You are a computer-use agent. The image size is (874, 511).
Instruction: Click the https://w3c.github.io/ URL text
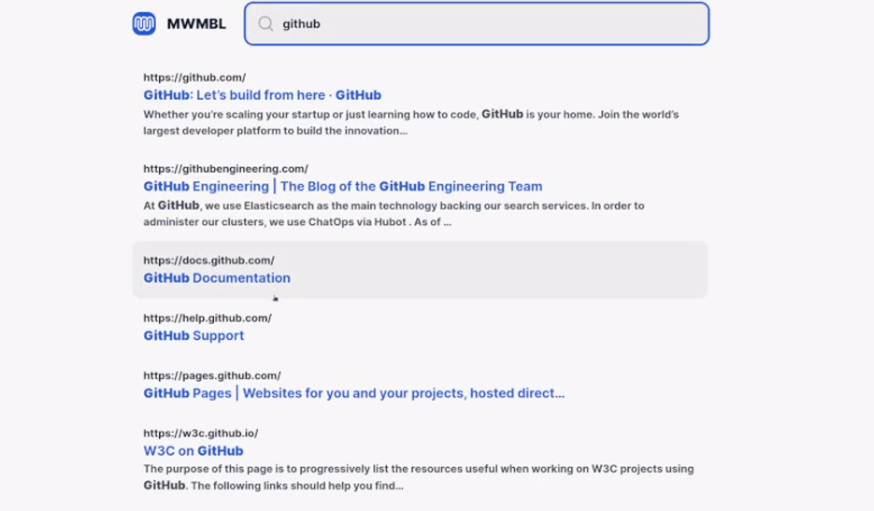[x=201, y=433]
